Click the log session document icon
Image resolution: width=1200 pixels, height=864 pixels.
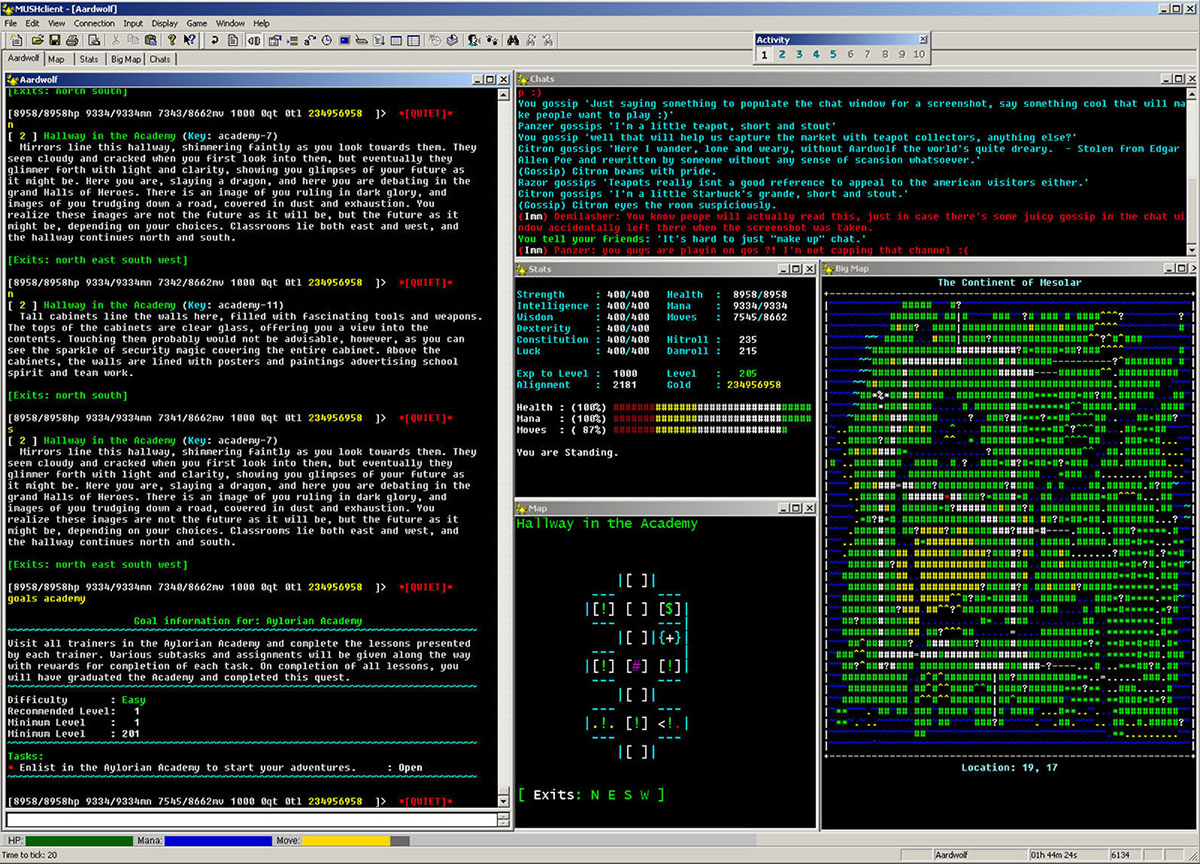[x=233, y=40]
